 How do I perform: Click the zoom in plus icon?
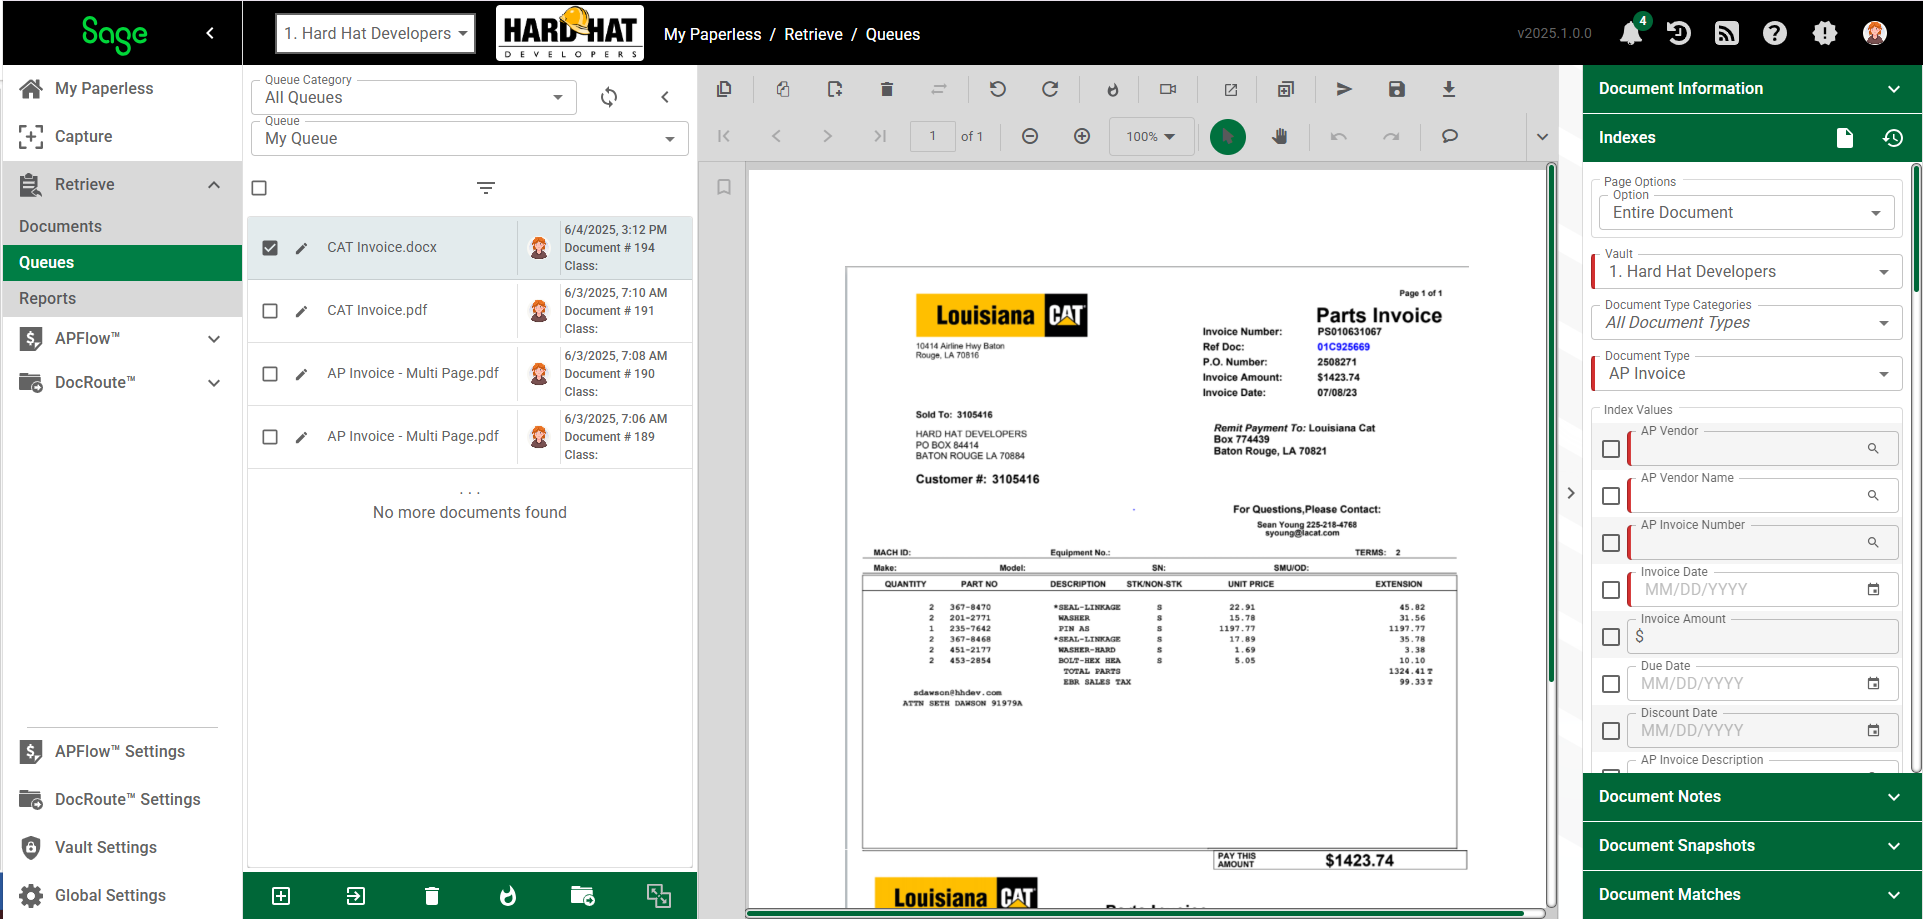pyautogui.click(x=1082, y=136)
